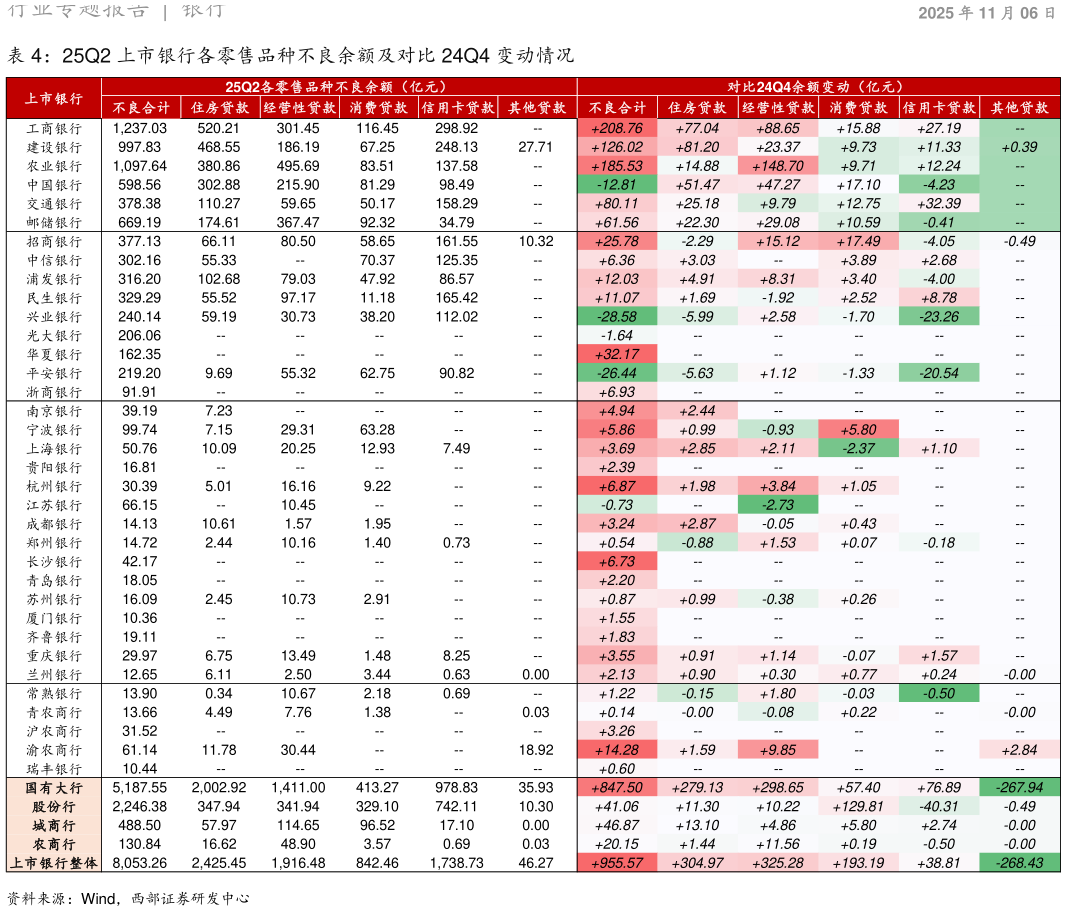Click the 8,053.26 total value

[x=140, y=863]
